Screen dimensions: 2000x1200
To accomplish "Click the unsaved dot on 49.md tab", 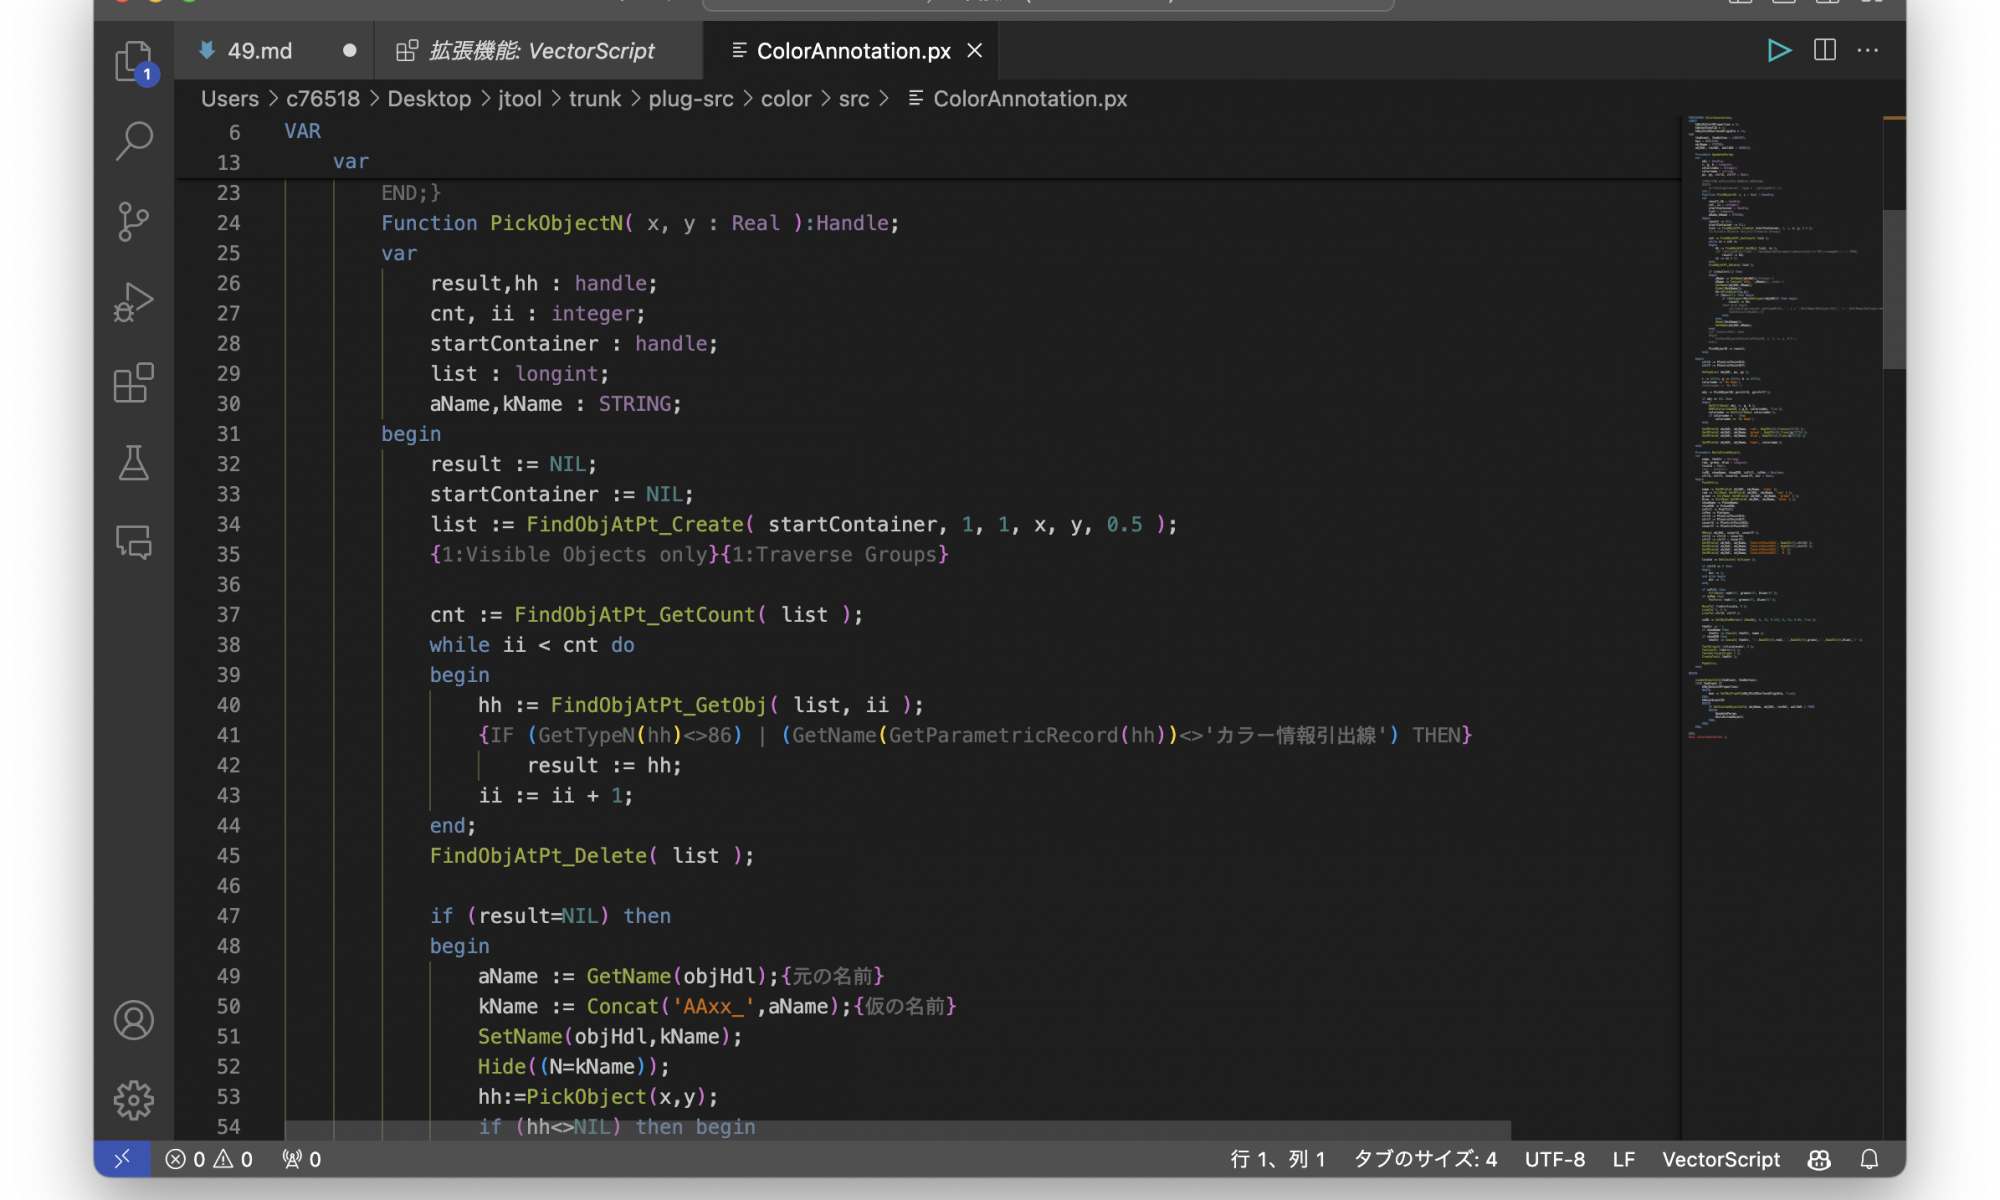I will 349,50.
